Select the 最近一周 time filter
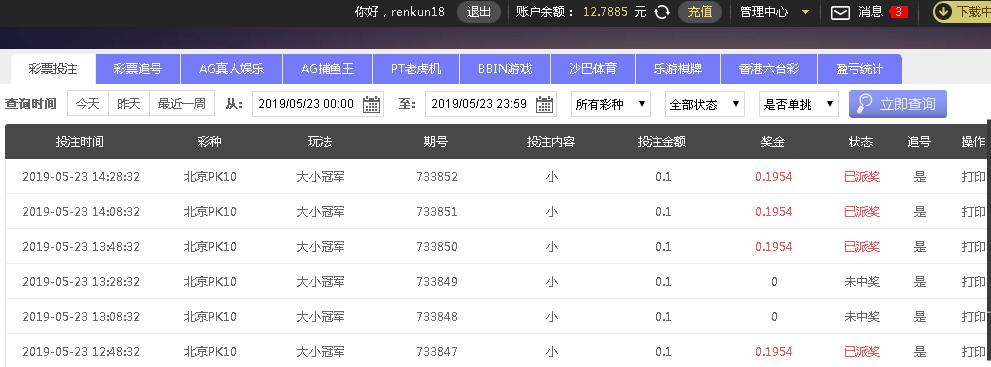Image resolution: width=991 pixels, height=367 pixels. tap(182, 104)
